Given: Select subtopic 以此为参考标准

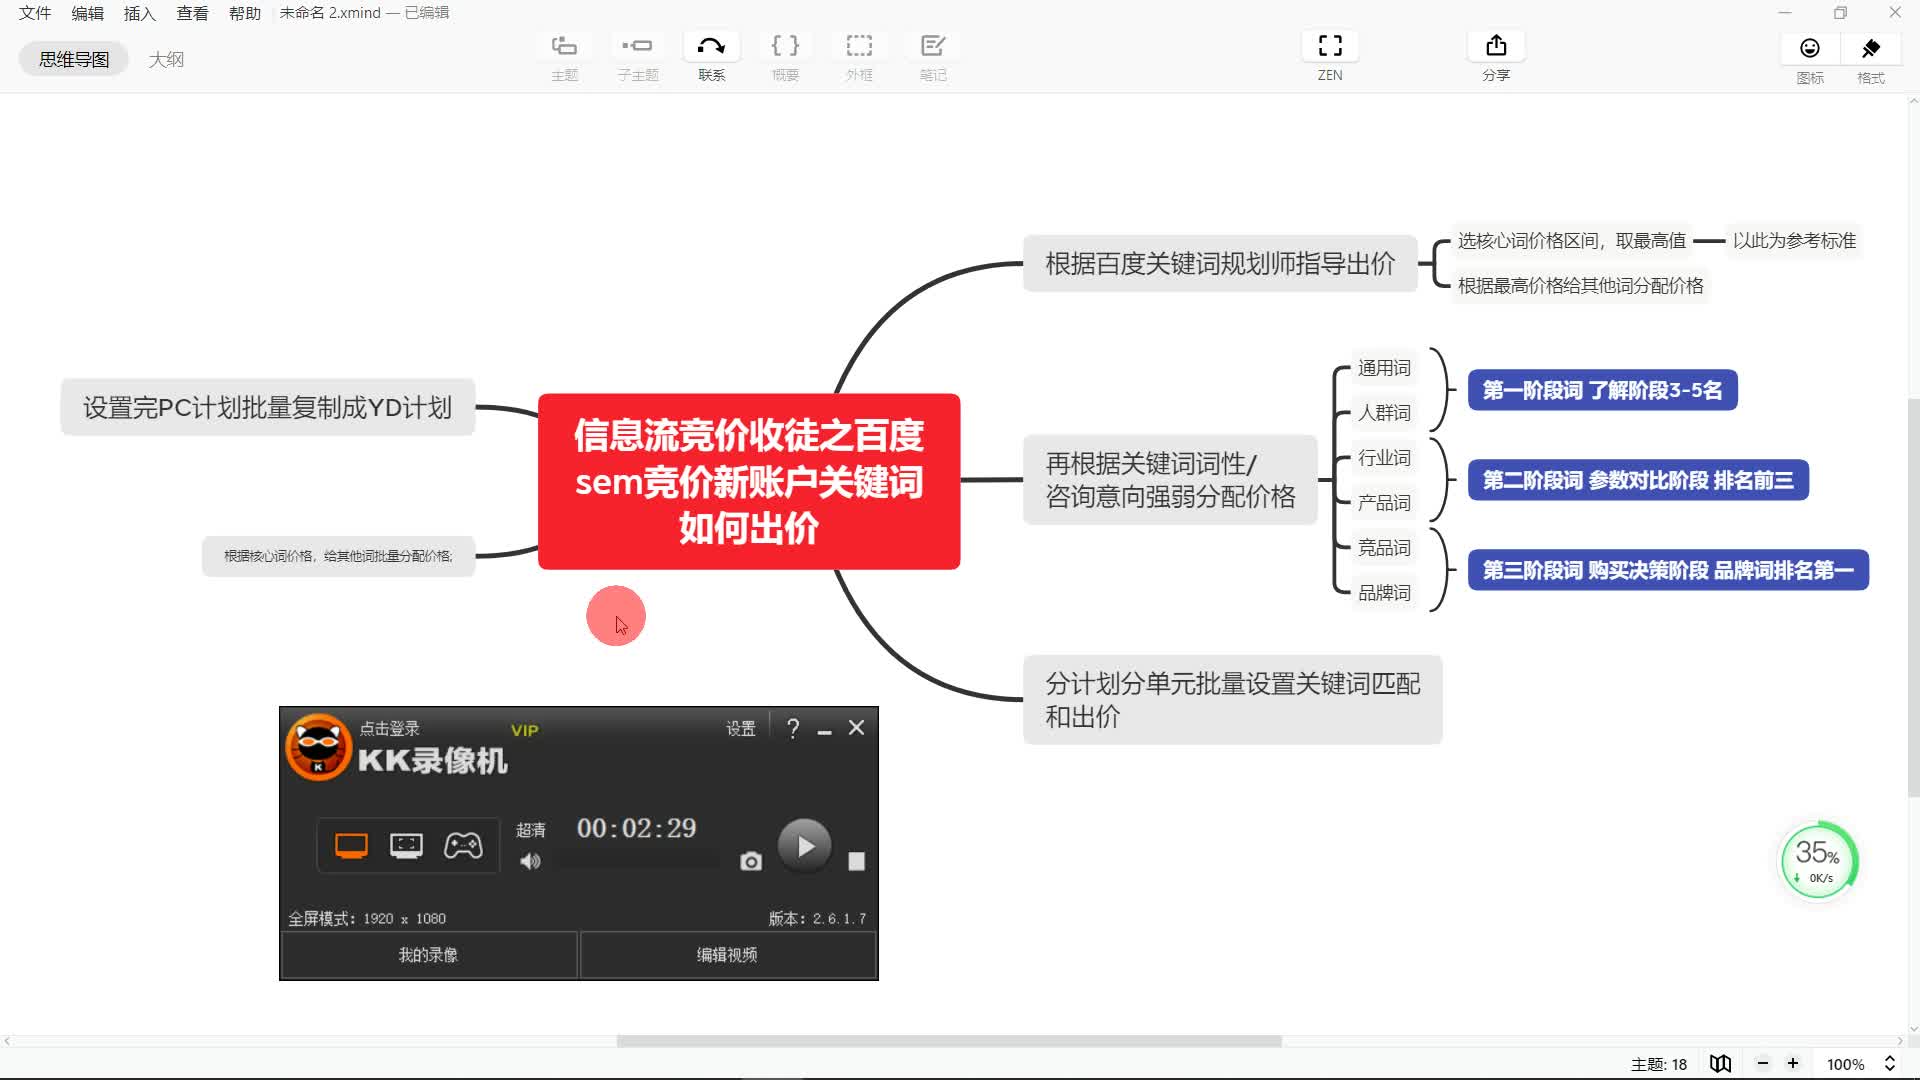Looking at the screenshot, I should (1794, 241).
